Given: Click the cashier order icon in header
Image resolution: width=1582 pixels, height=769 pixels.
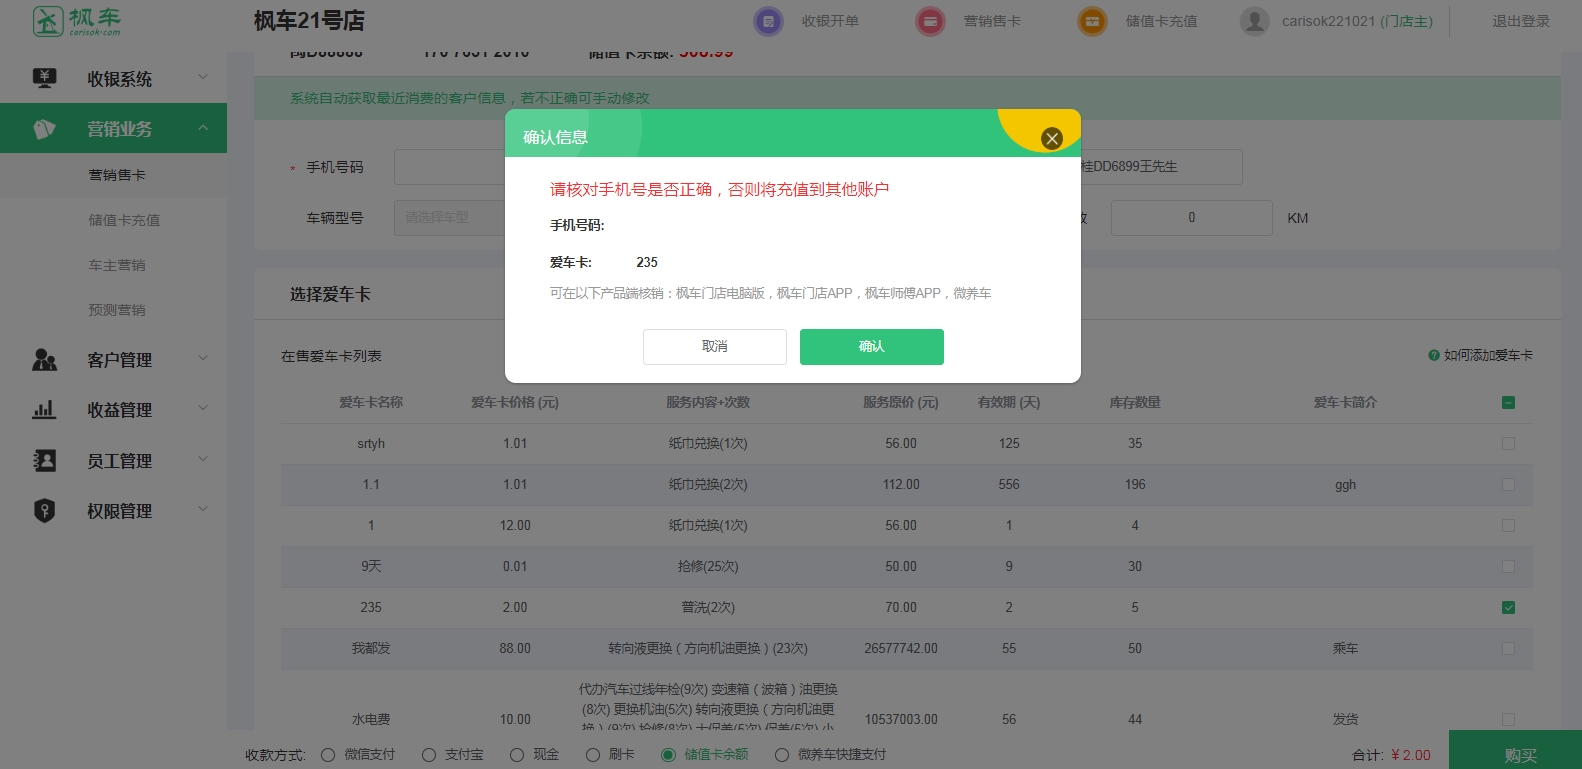Looking at the screenshot, I should 768,21.
